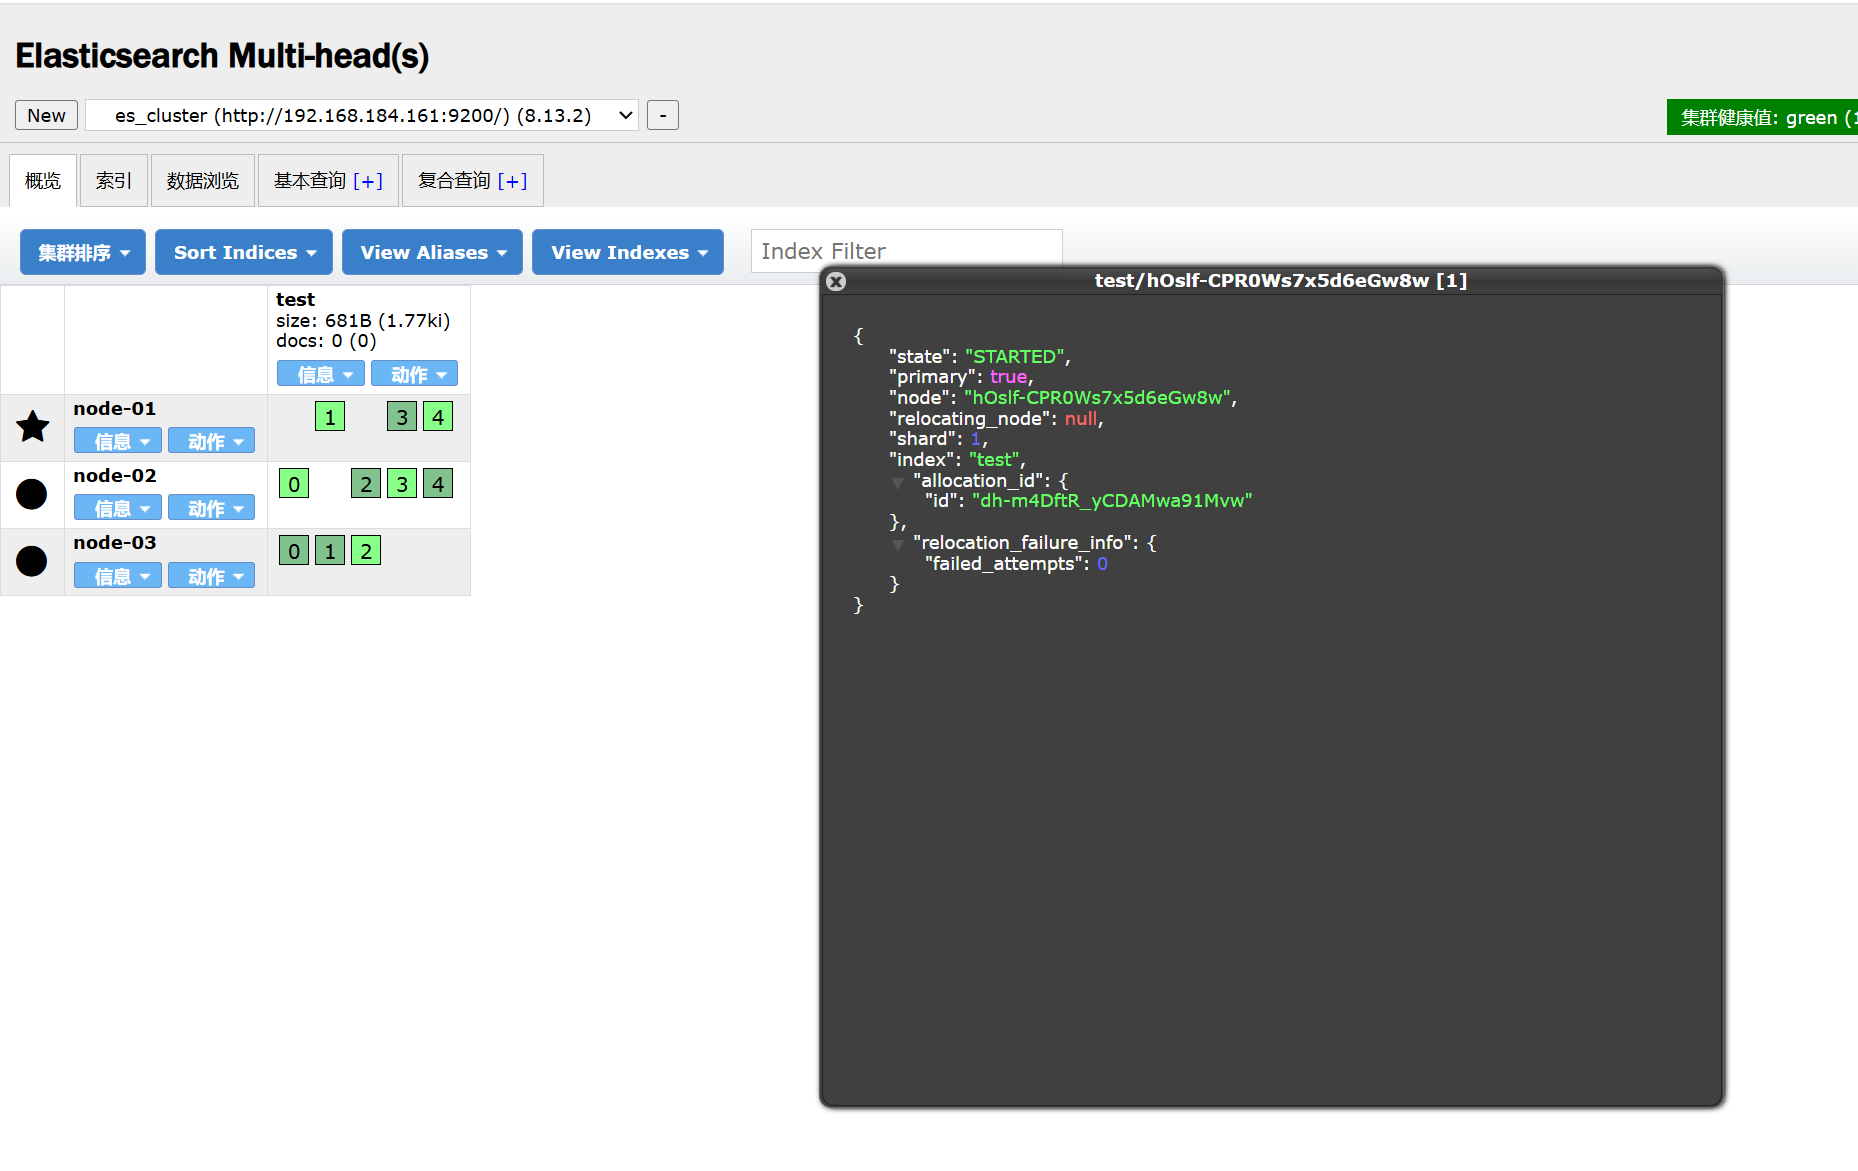The image size is (1858, 1171).
Task: Select shard 4 on node-02
Action: (438, 484)
